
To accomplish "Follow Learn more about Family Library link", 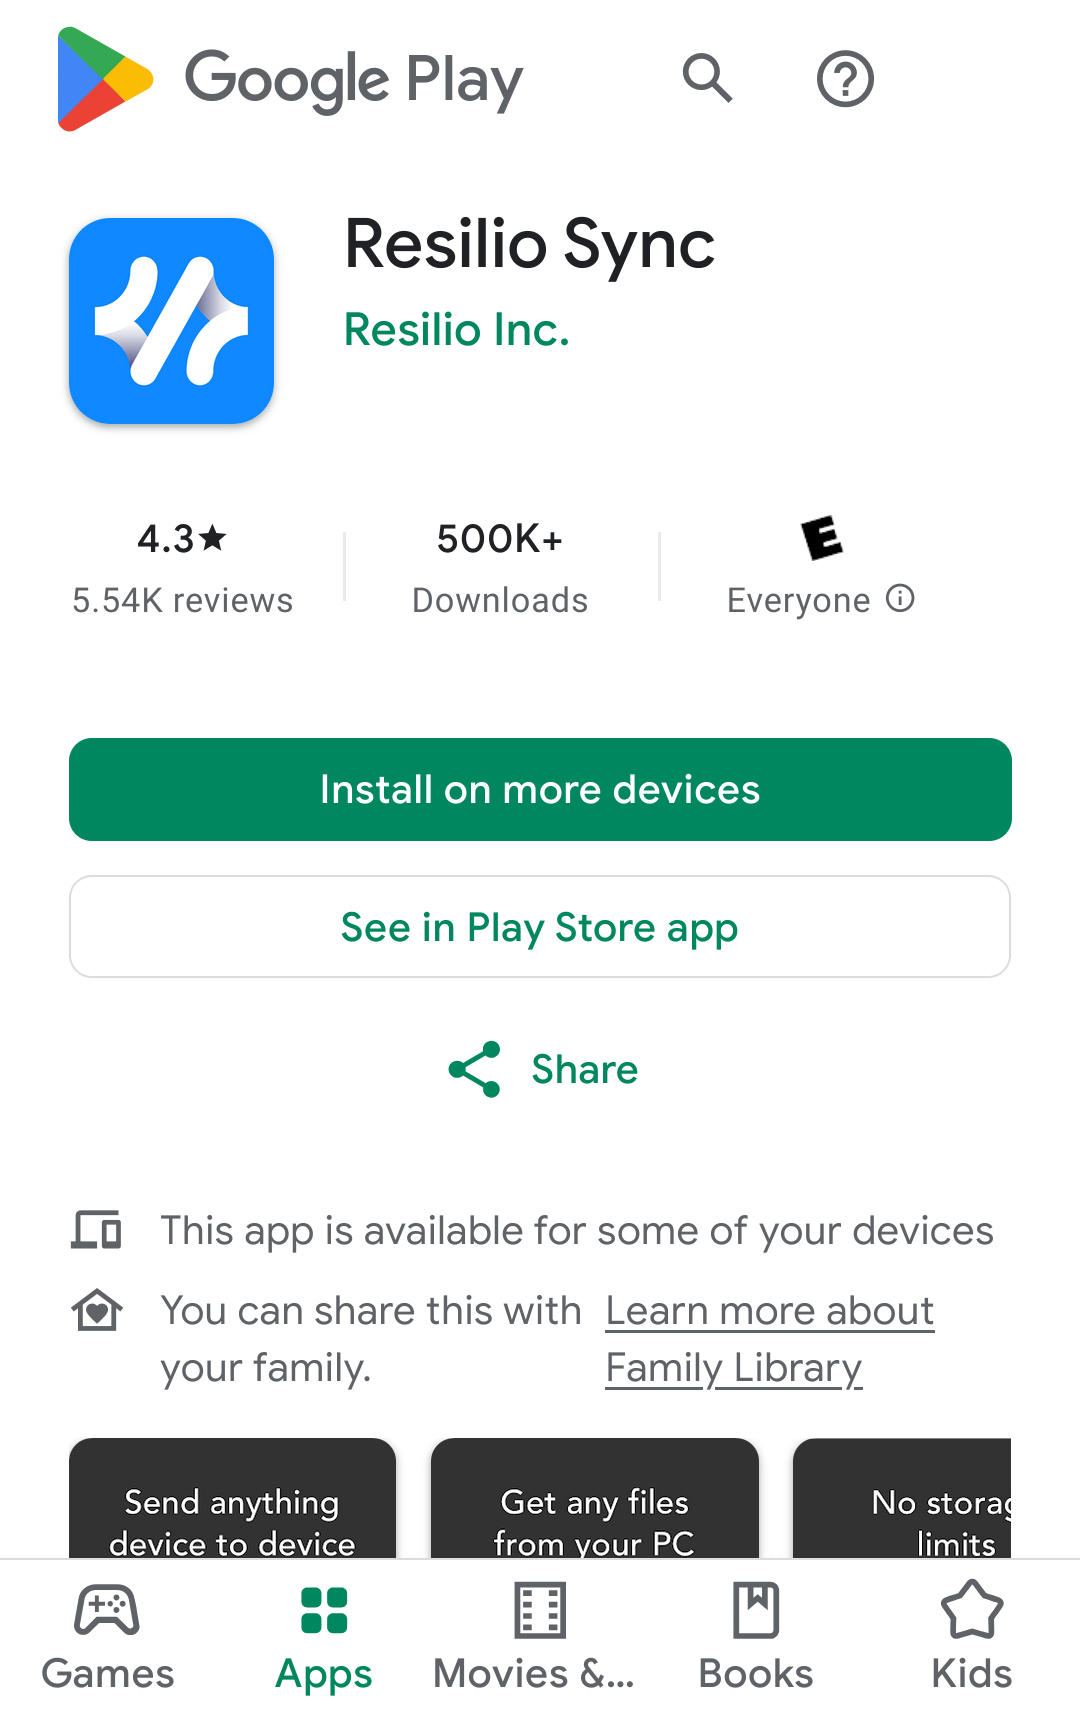I will (x=770, y=1339).
